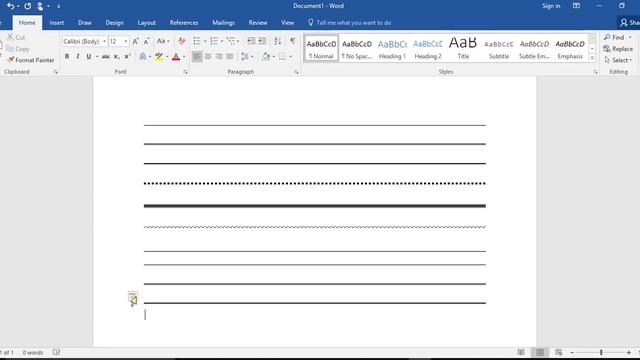Viewport: 640px width, 360px height.
Task: Toggle Bold formatting
Action: pos(67,56)
